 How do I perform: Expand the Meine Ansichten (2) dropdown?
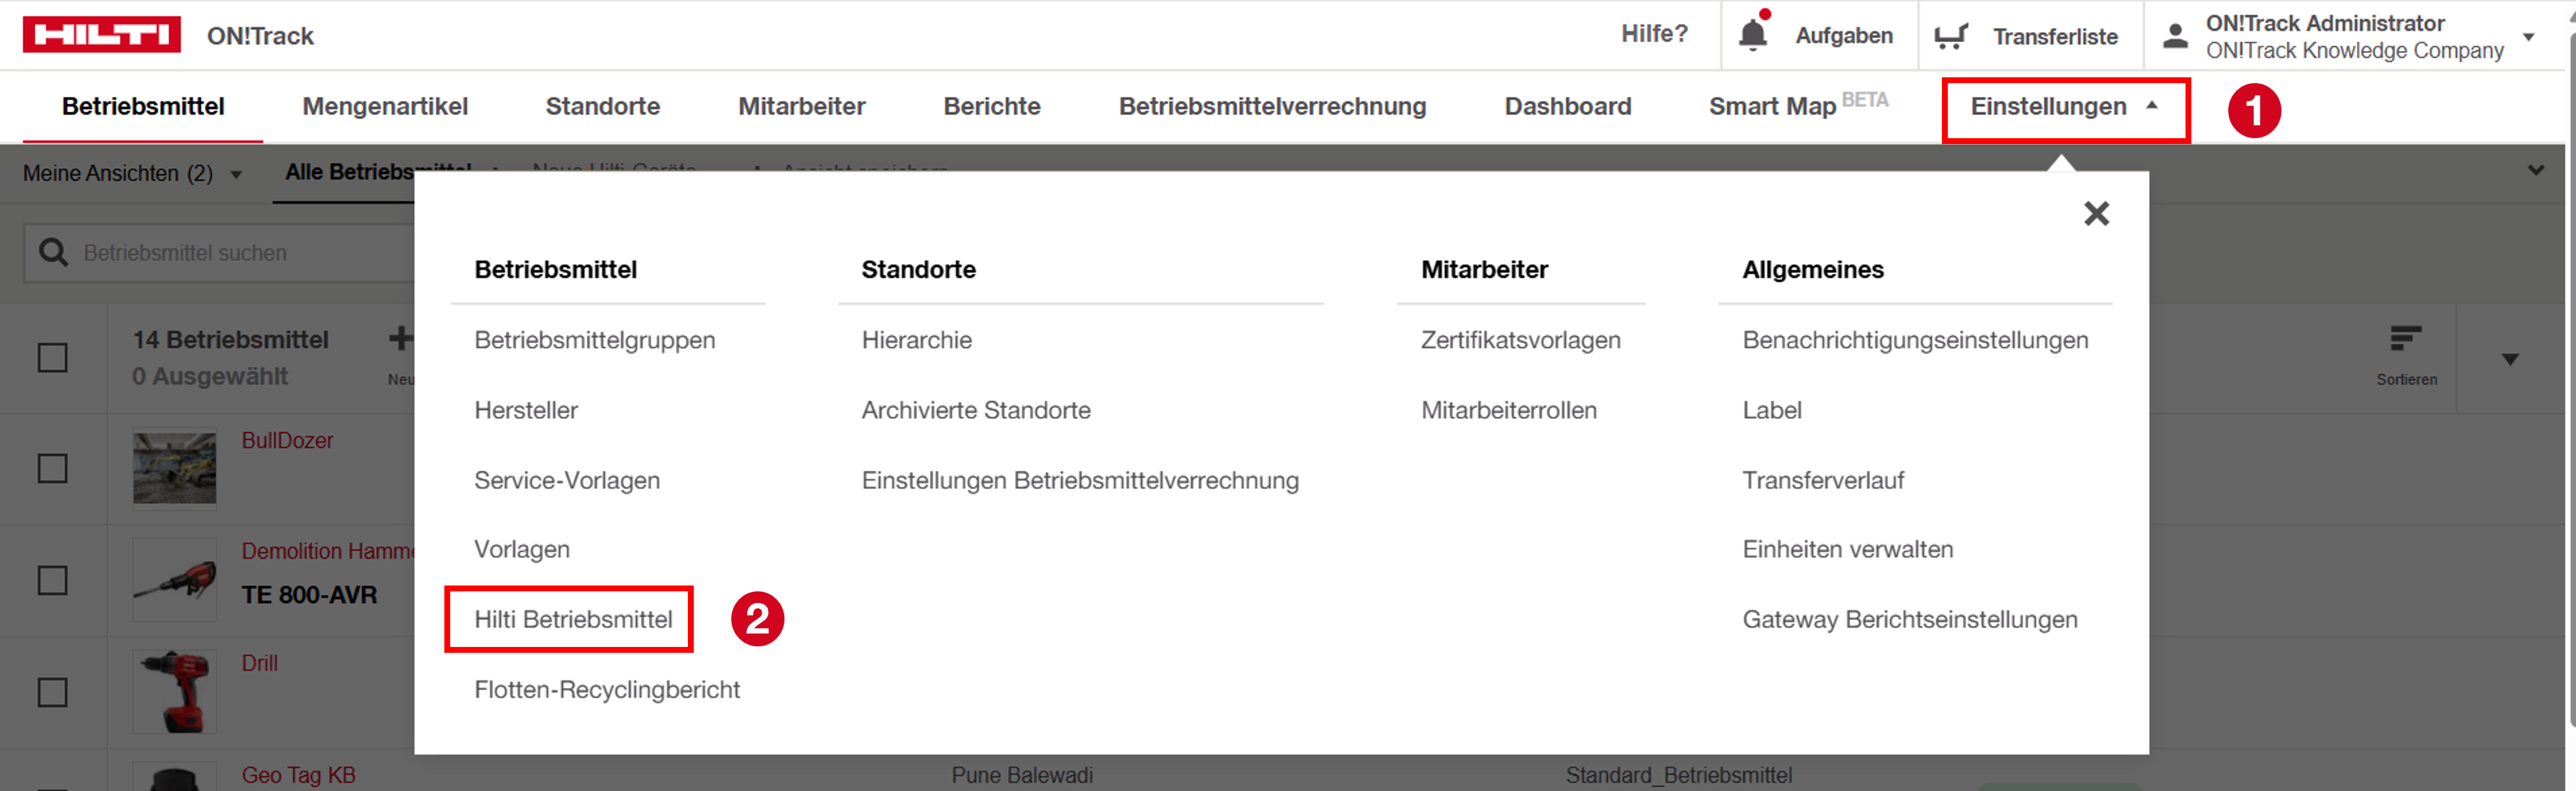click(x=236, y=175)
